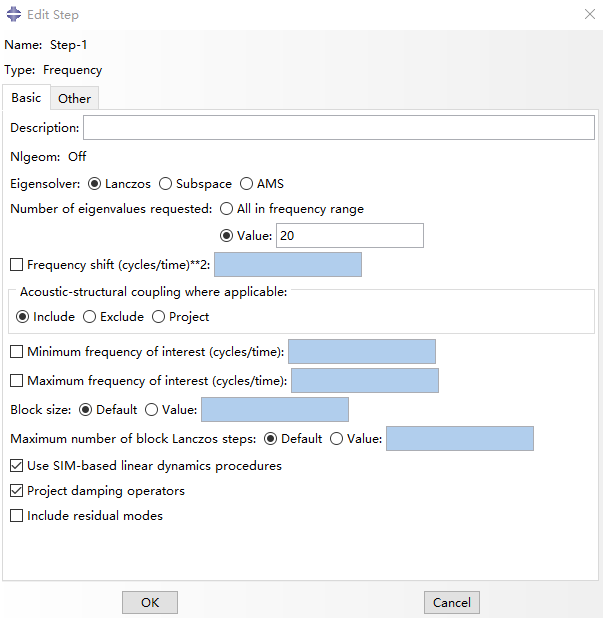The height and width of the screenshot is (618, 603).
Task: Select the Basic tab
Action: tap(26, 97)
